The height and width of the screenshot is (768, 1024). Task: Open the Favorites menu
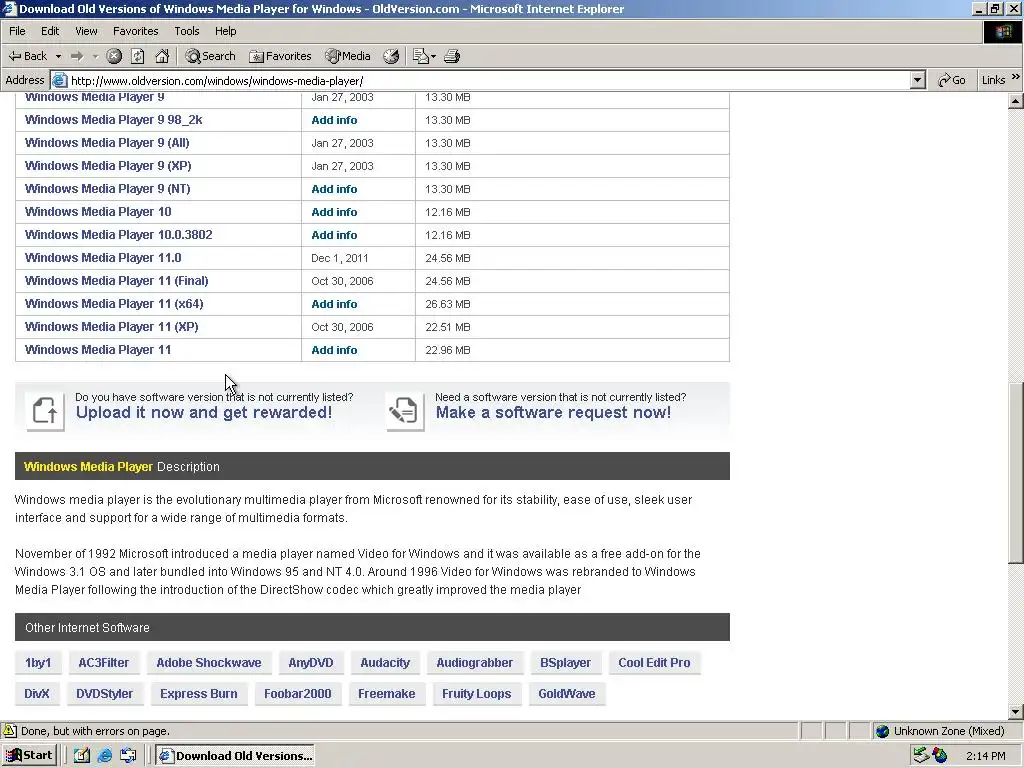click(135, 31)
